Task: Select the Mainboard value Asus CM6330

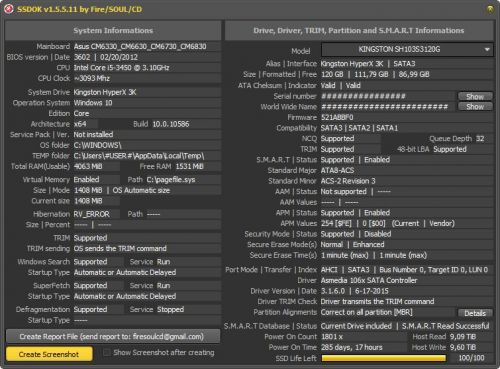Action: [x=140, y=46]
